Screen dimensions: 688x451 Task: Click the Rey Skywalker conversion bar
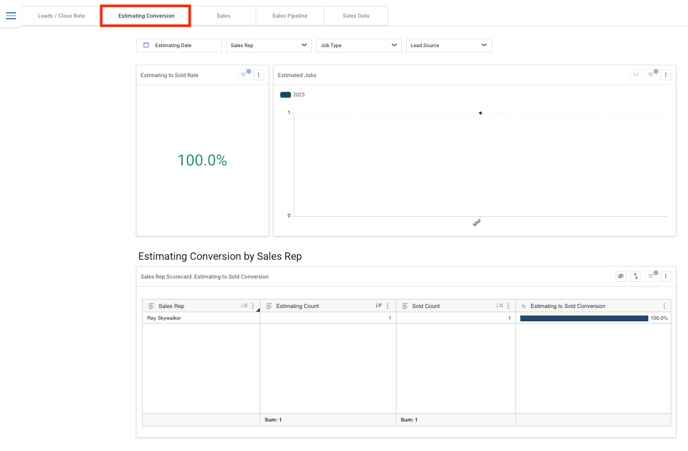[584, 318]
